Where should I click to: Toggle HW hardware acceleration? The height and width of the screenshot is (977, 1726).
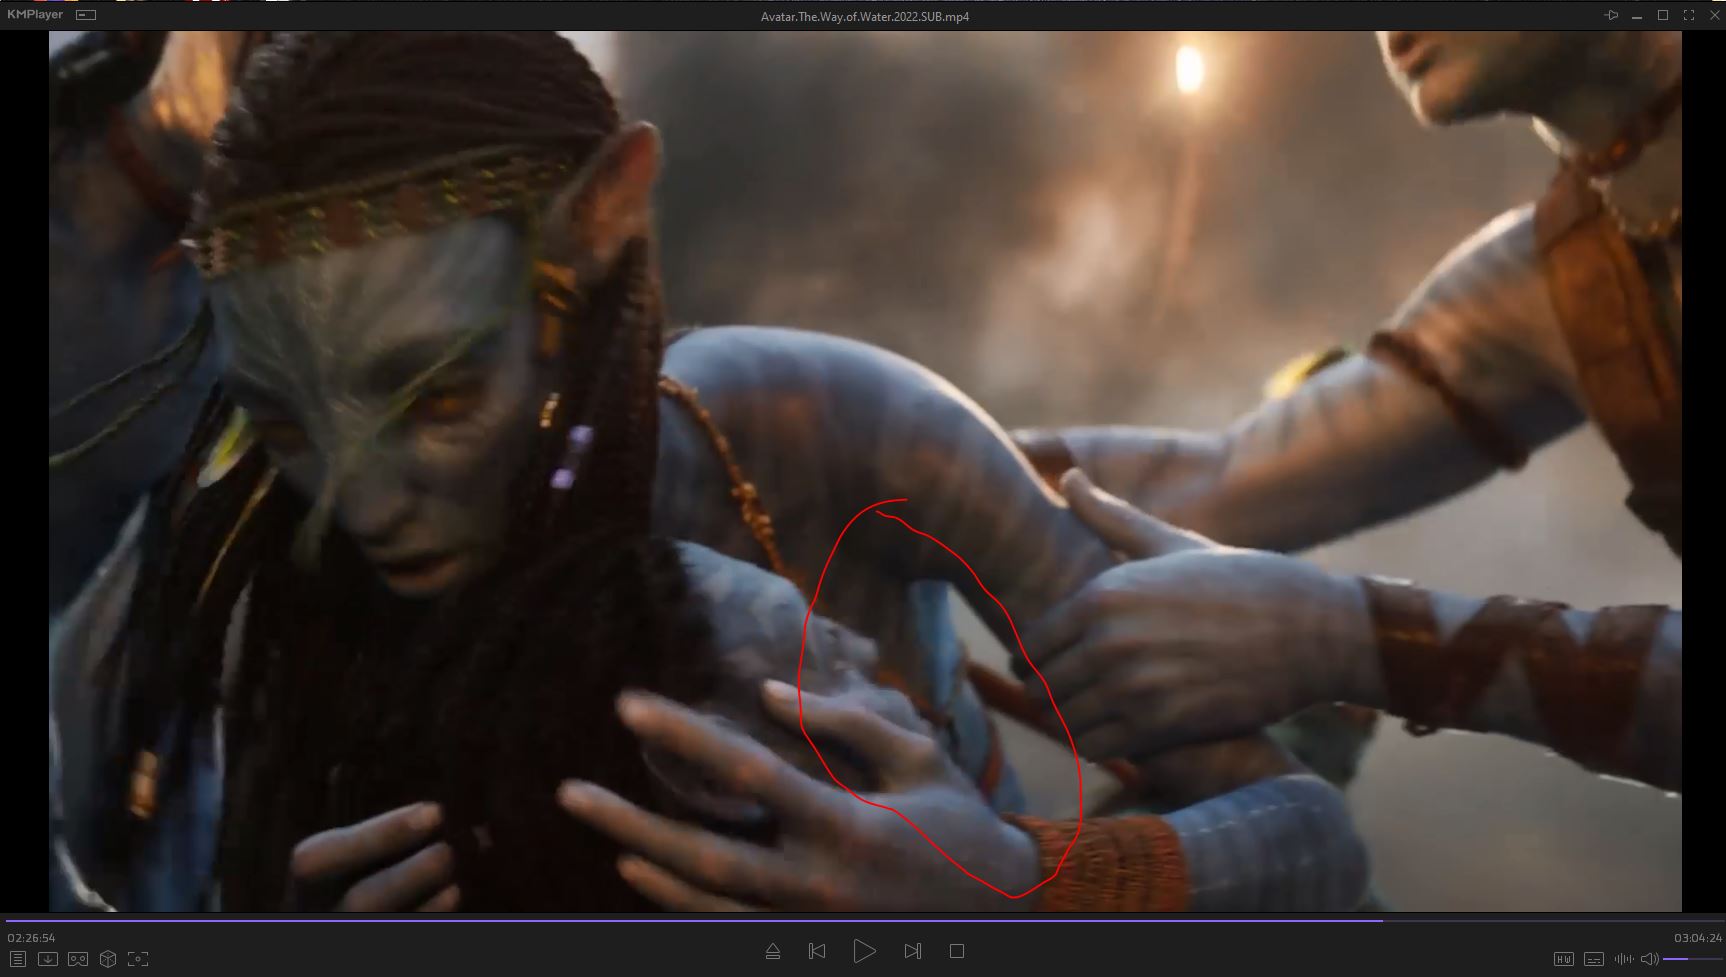[1564, 959]
